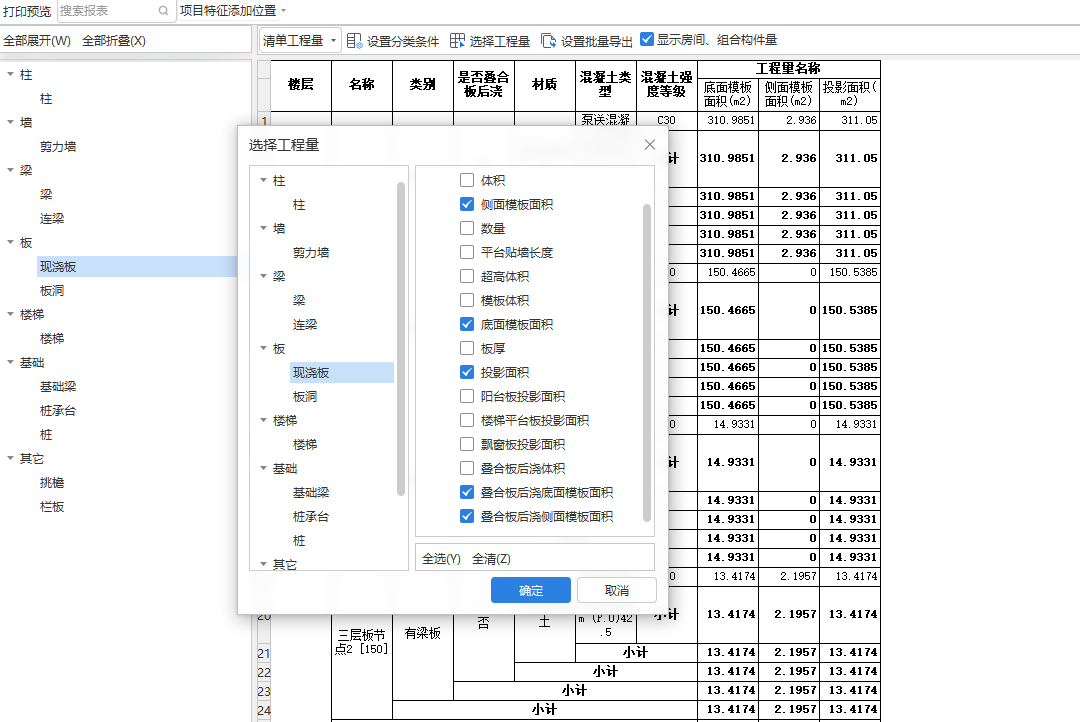The image size is (1080, 722).
Task: Toggle 显示房间、组合构件量 checkbox
Action: pos(647,39)
